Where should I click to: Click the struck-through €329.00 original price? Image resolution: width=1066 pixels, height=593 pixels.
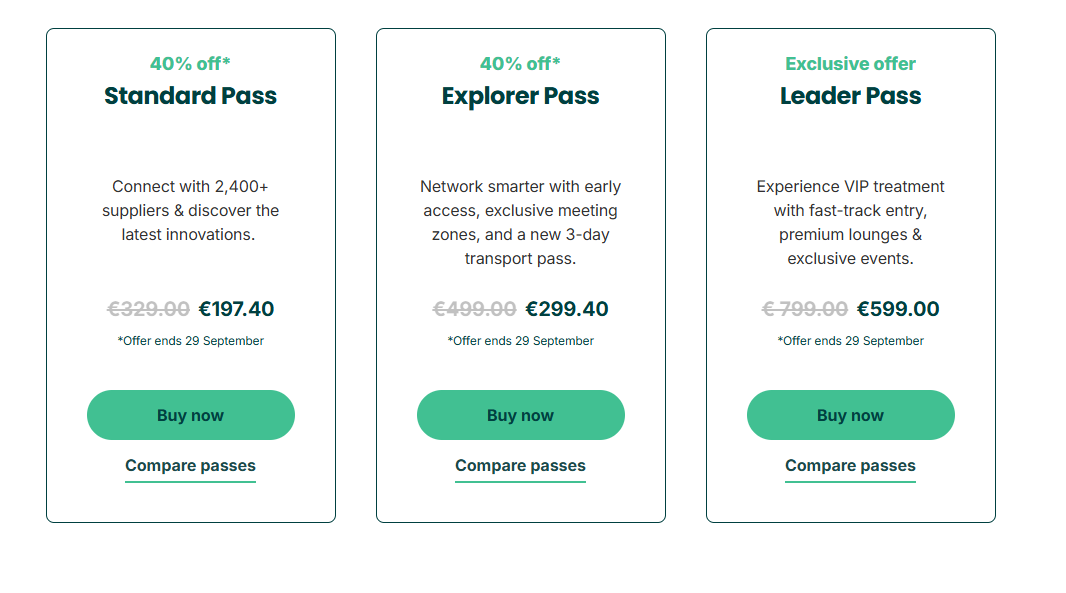pyautogui.click(x=148, y=309)
